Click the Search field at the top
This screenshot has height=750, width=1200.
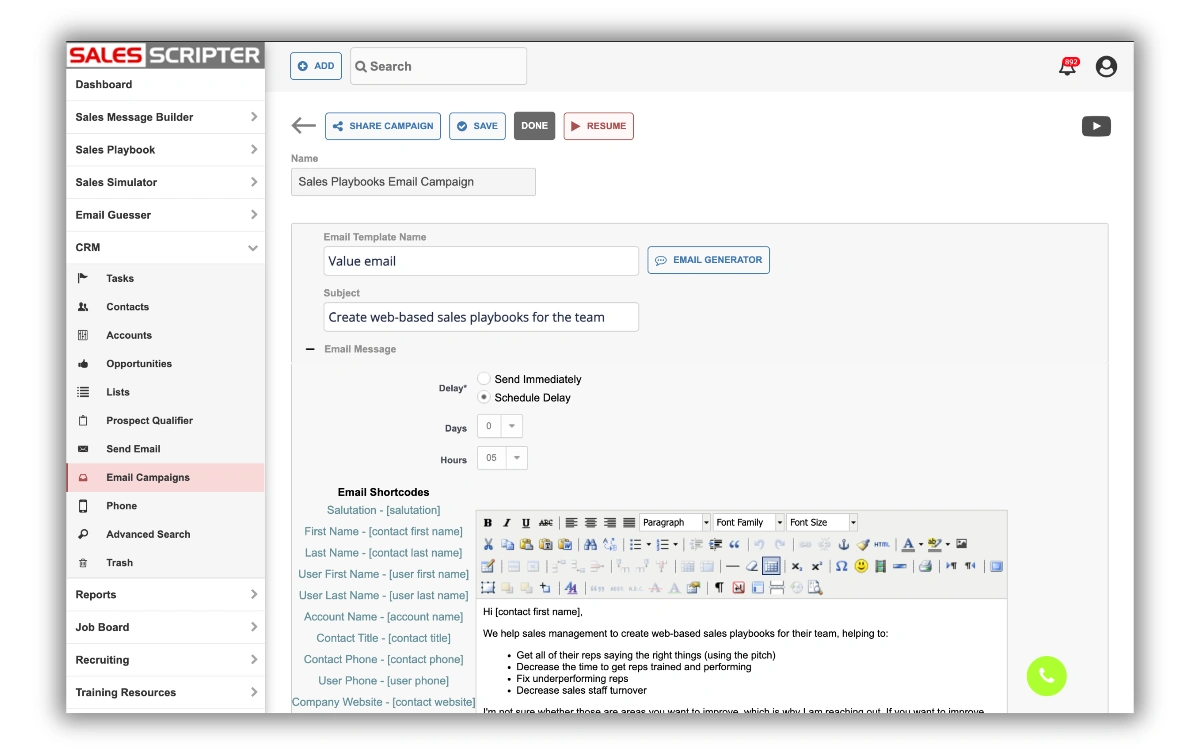437,65
